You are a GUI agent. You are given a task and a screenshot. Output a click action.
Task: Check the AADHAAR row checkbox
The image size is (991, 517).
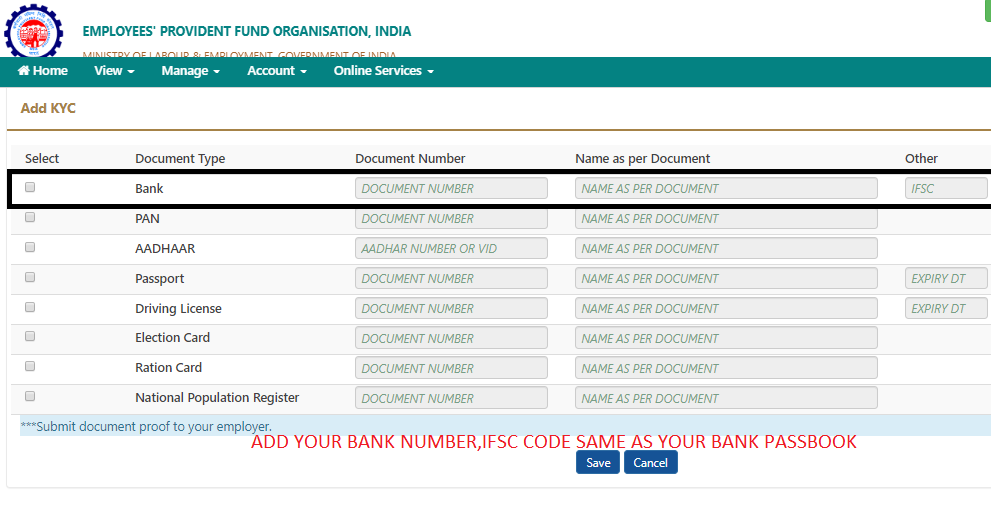point(30,247)
